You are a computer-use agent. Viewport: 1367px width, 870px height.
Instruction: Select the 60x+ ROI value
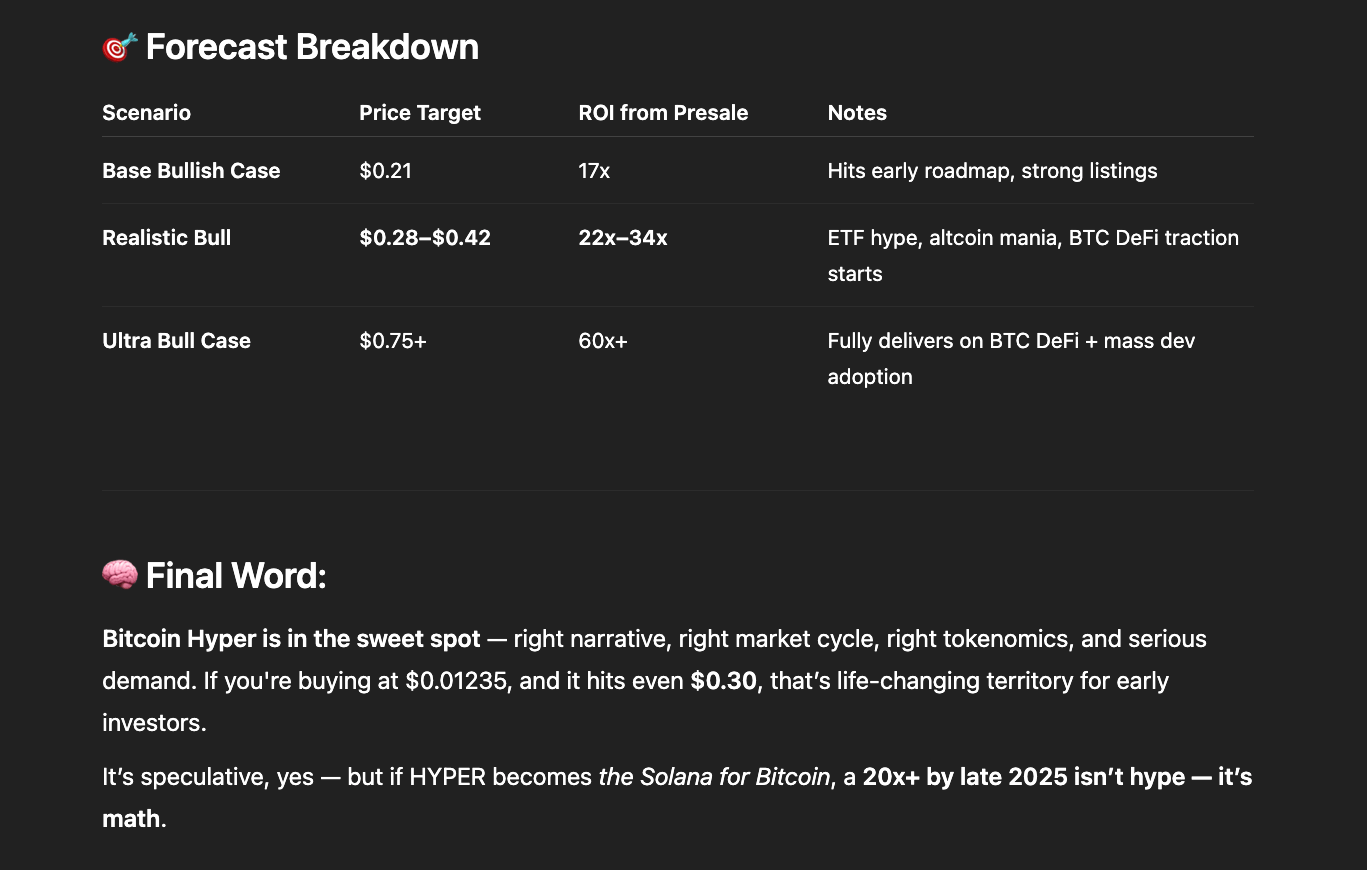[x=603, y=341]
